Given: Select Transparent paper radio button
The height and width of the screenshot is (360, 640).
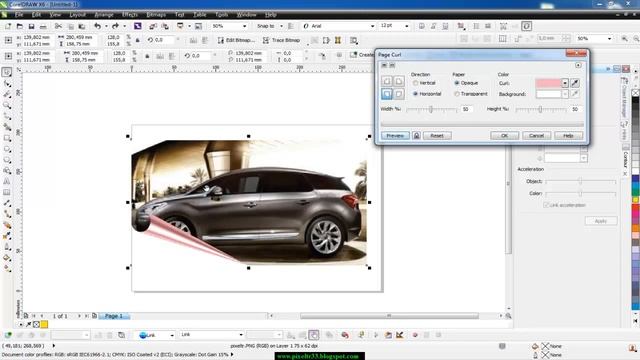Looking at the screenshot, I should tap(457, 94).
